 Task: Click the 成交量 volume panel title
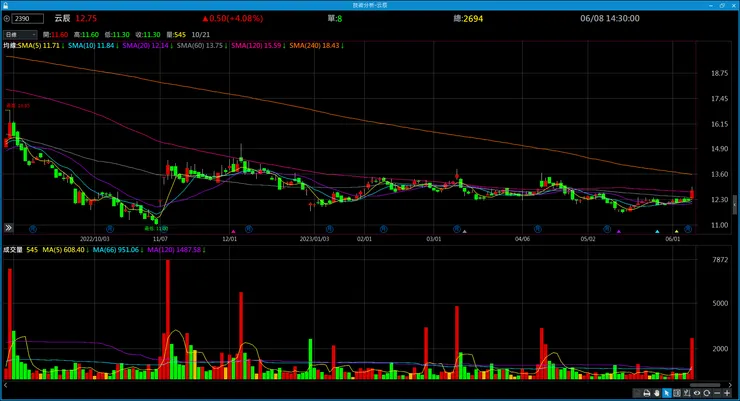[x=13, y=250]
